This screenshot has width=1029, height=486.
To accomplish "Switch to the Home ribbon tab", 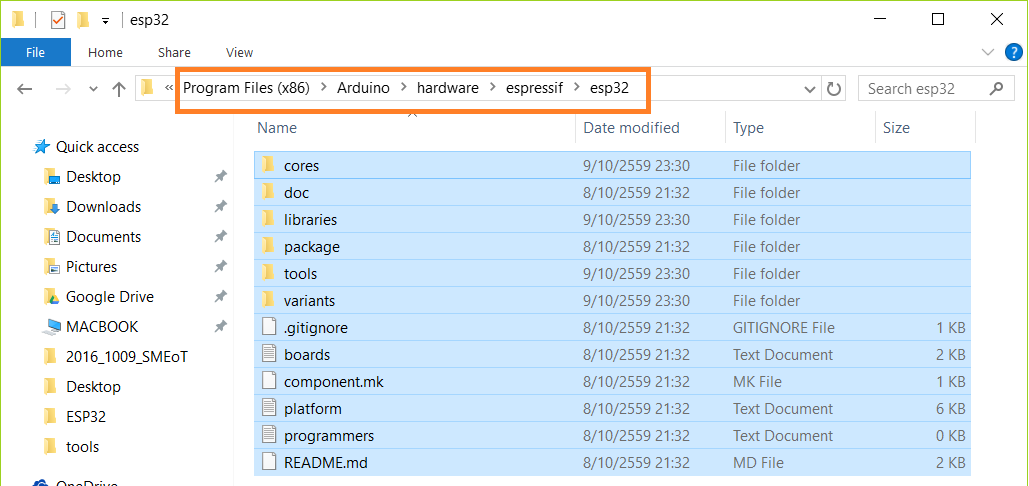I will [105, 52].
